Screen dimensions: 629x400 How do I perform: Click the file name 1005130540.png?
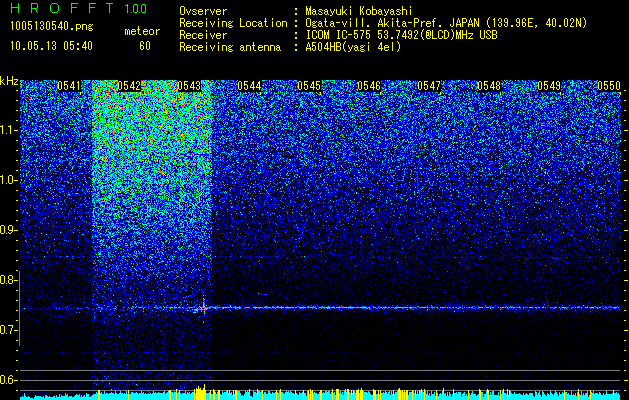[52, 27]
